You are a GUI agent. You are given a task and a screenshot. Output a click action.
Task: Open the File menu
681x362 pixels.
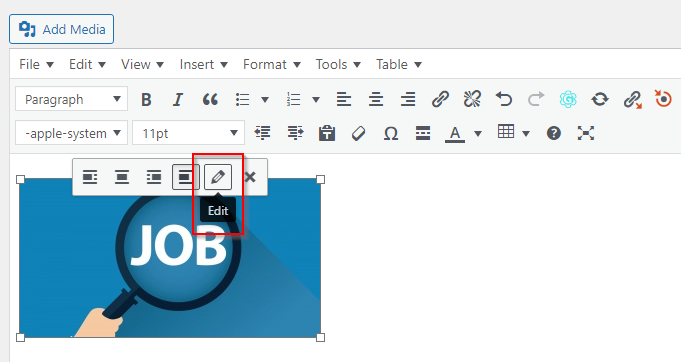(x=36, y=64)
